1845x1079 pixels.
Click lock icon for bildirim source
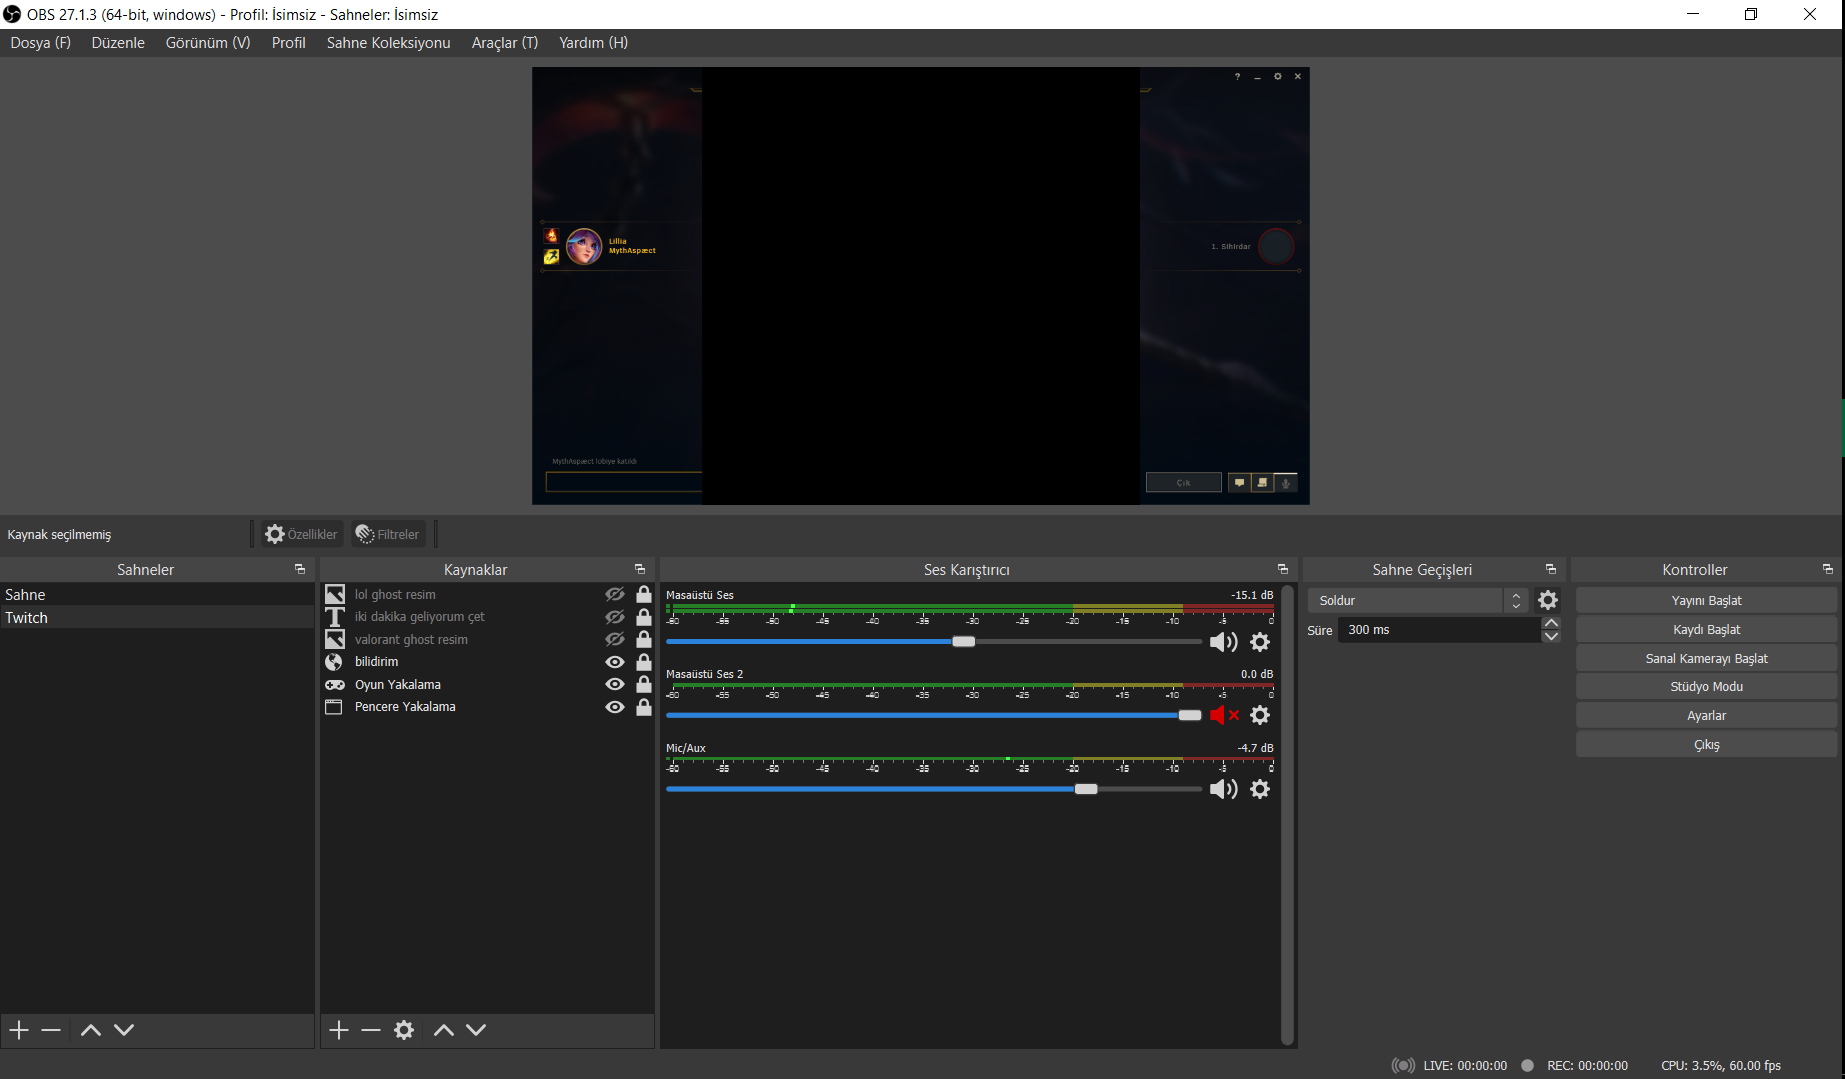644,662
